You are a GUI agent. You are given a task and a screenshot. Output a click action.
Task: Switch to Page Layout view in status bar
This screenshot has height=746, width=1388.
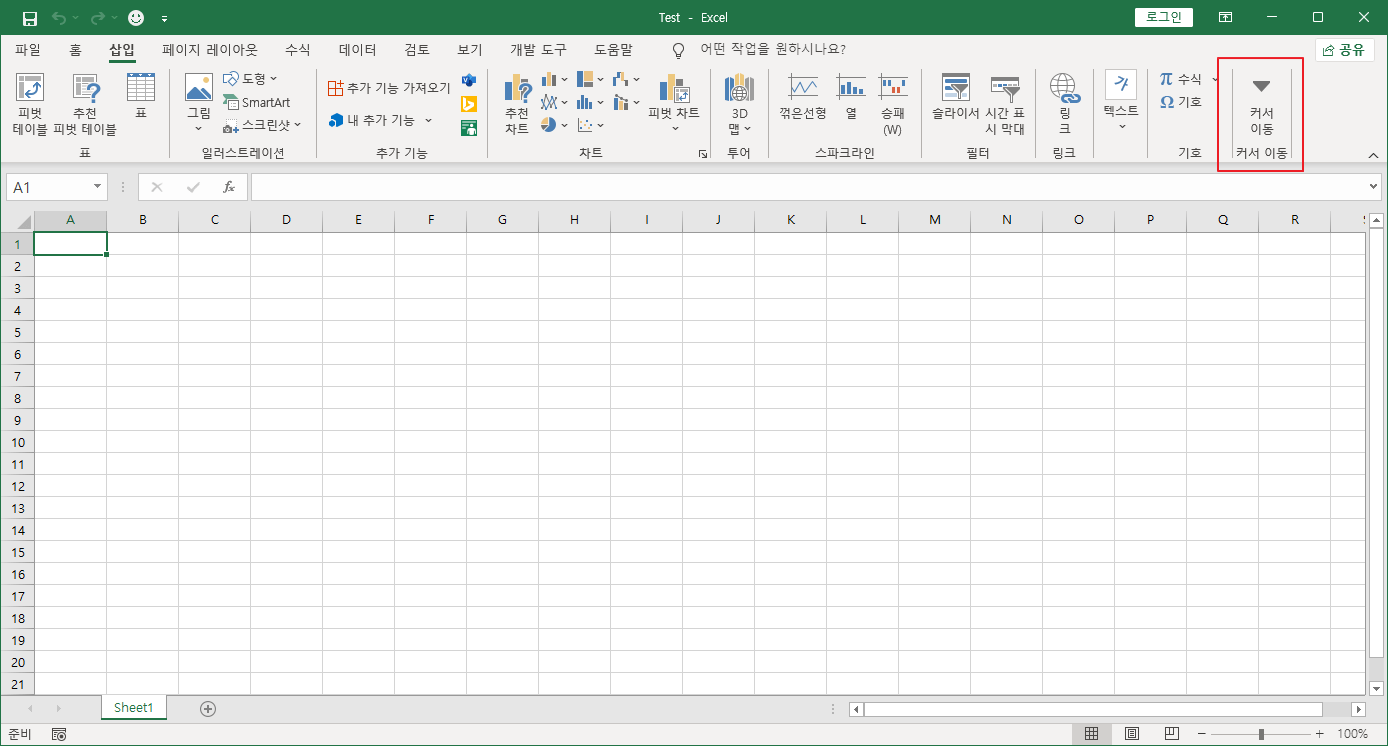click(1132, 734)
